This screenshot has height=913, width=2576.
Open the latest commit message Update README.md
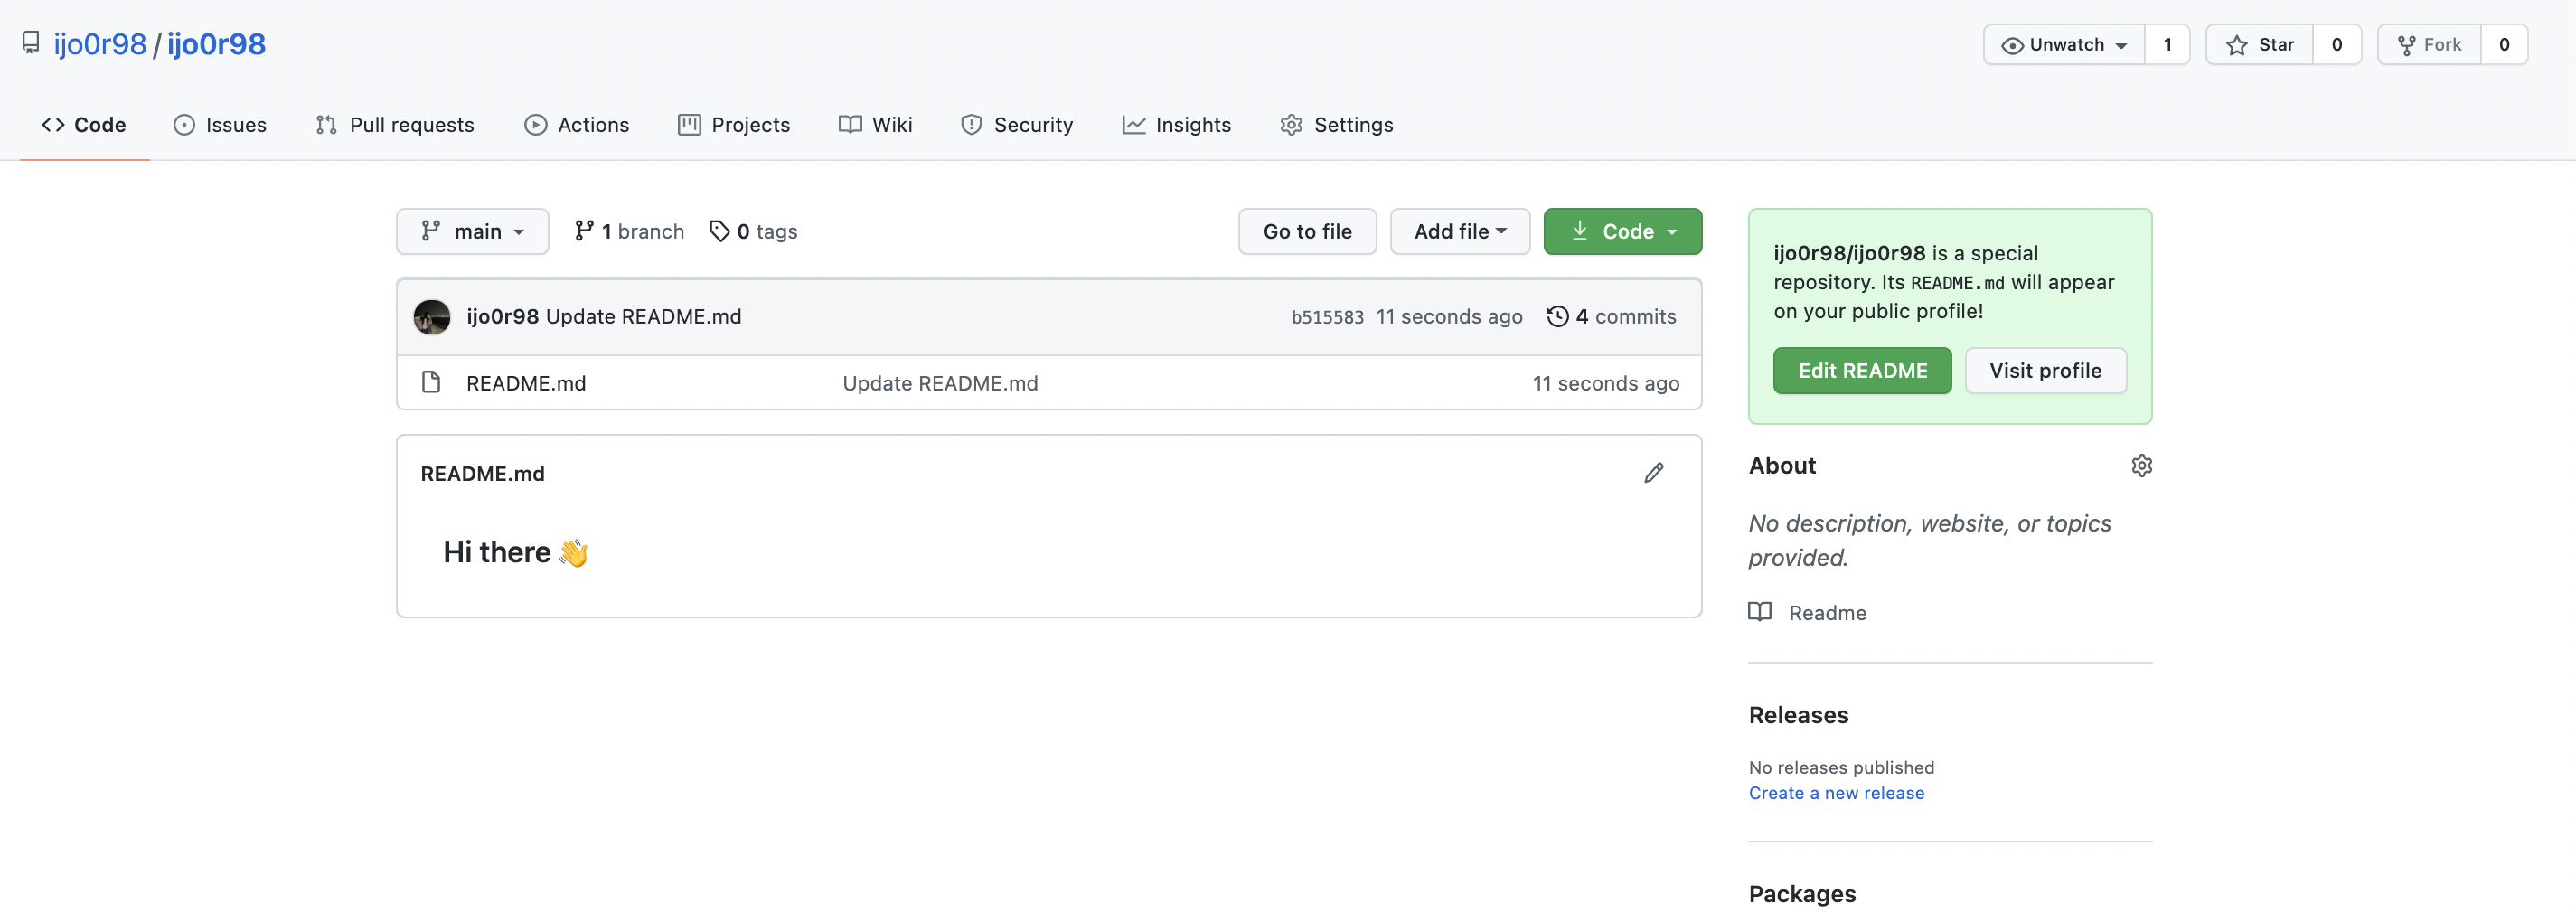643,317
